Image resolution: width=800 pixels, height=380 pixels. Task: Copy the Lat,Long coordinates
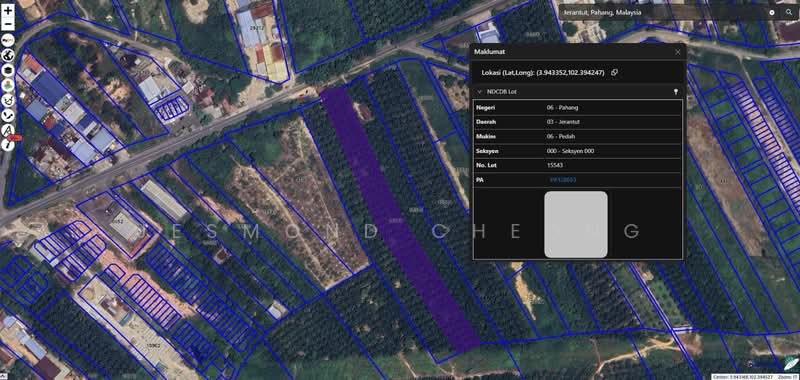coord(614,72)
